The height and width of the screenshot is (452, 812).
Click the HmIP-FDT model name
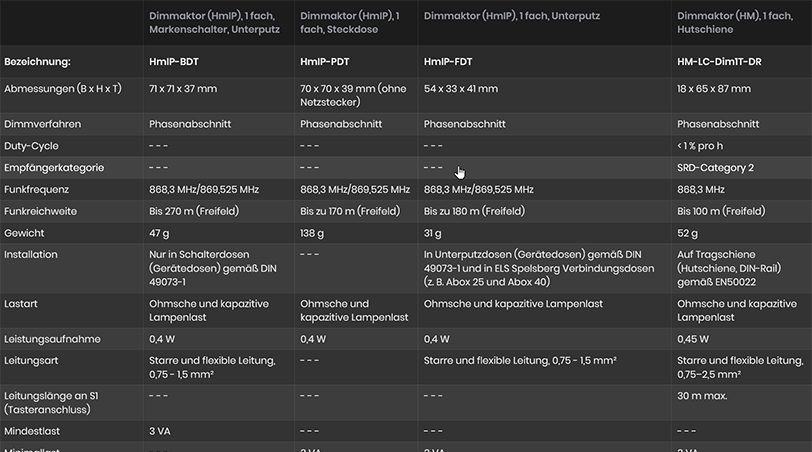448,62
